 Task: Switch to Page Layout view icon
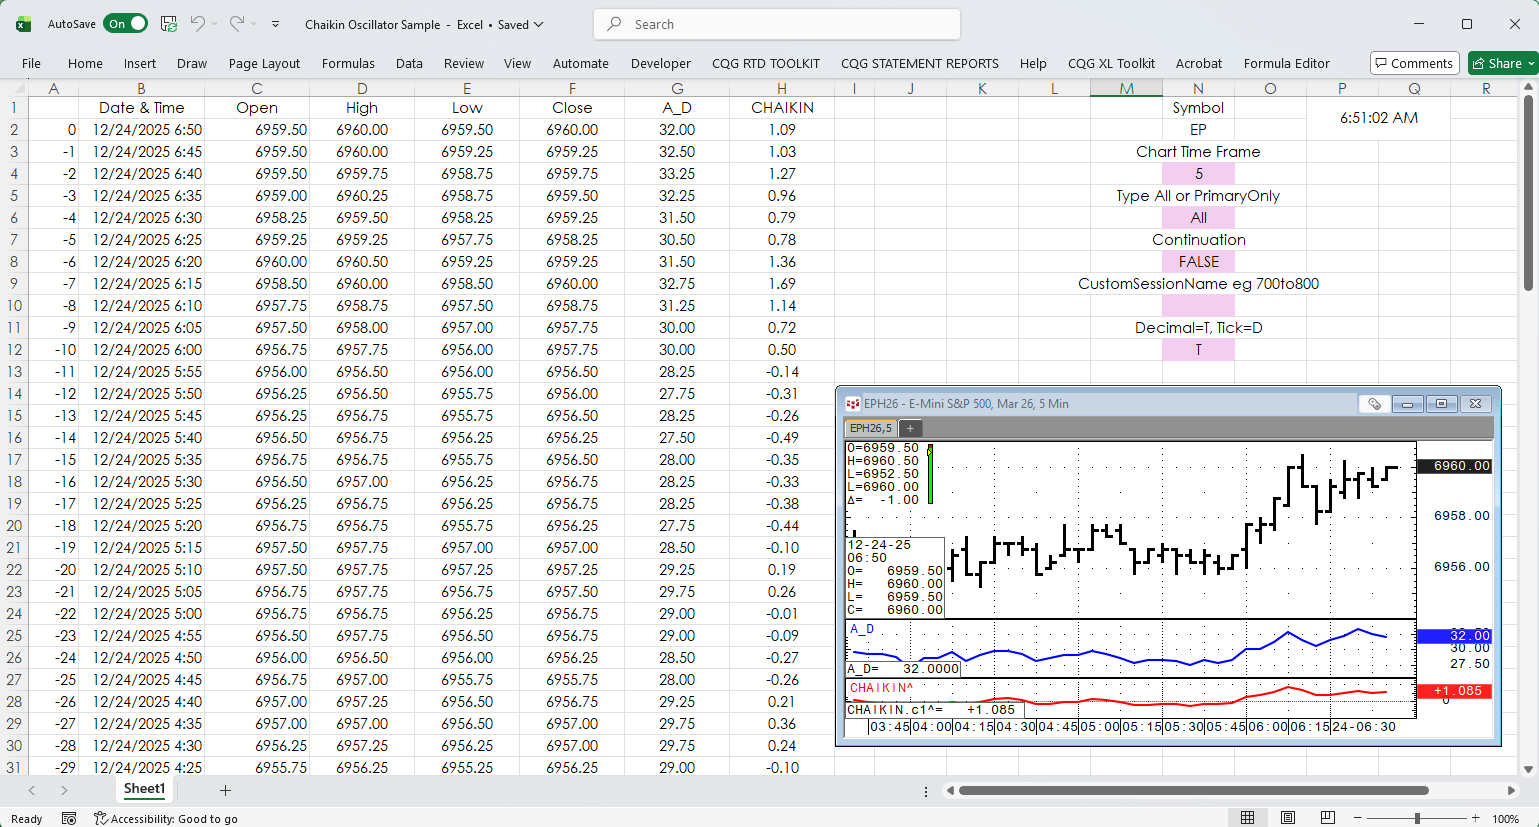click(x=1288, y=818)
